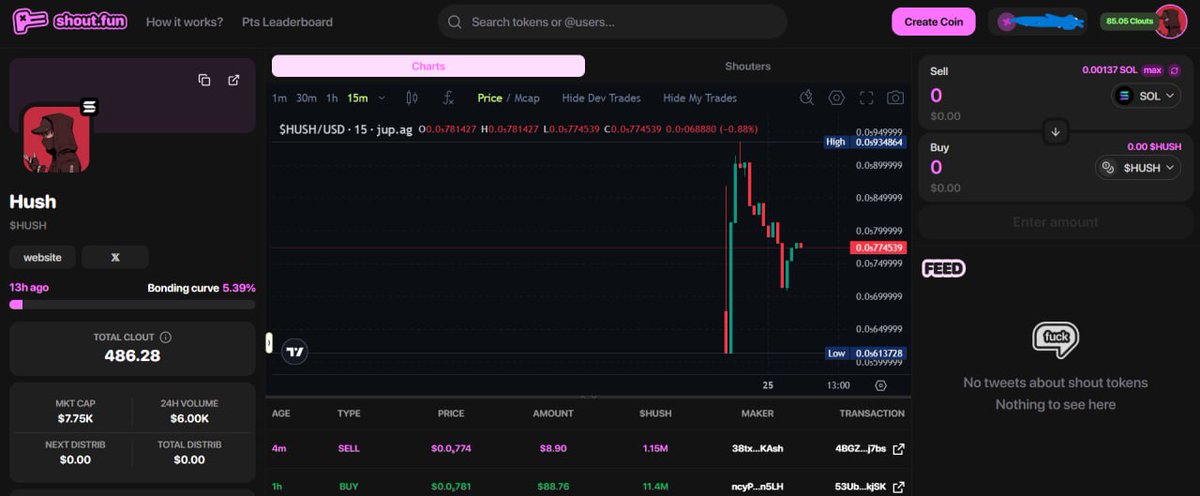This screenshot has height=496, width=1200.
Task: Click the 486.28 total clout value
Action: (132, 355)
